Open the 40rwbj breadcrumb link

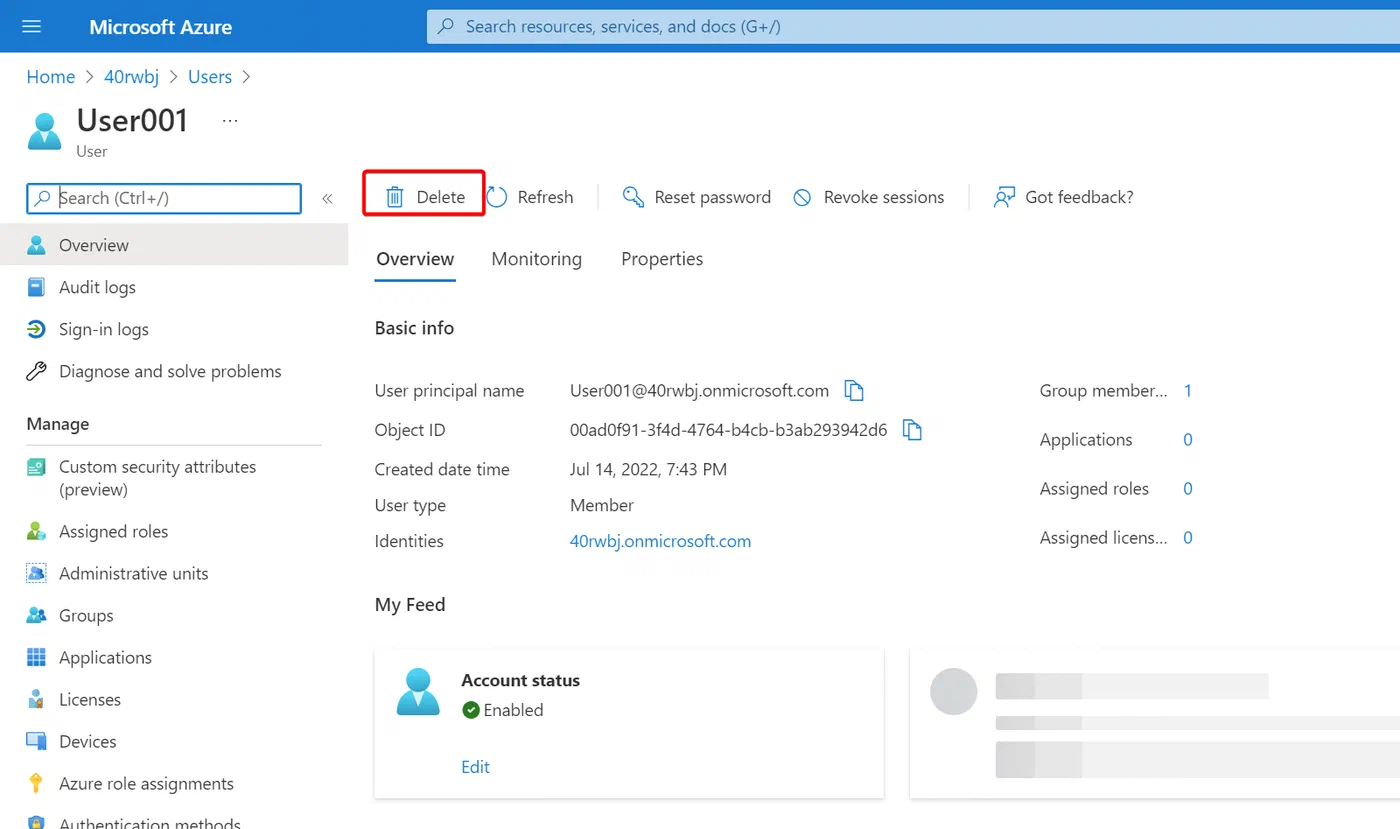coord(131,77)
